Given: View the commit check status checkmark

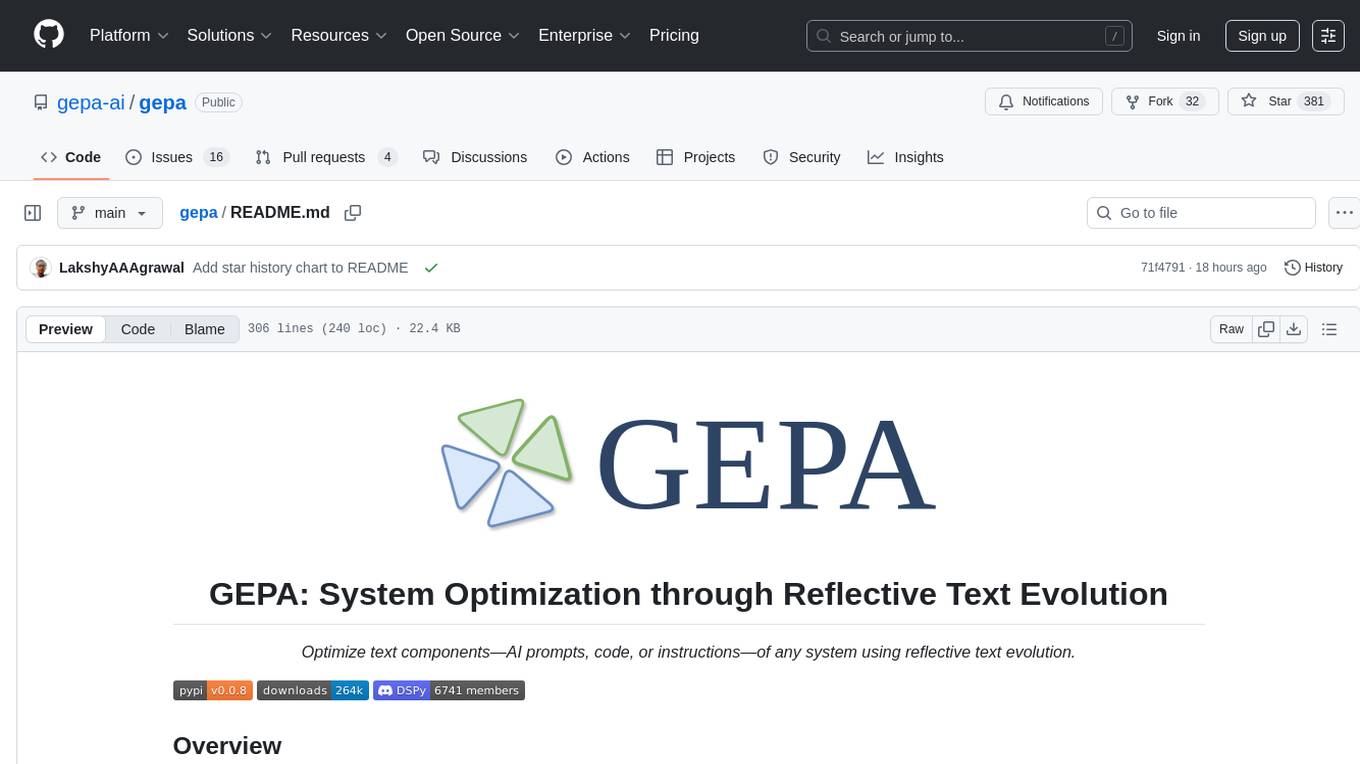Looking at the screenshot, I should [431, 268].
